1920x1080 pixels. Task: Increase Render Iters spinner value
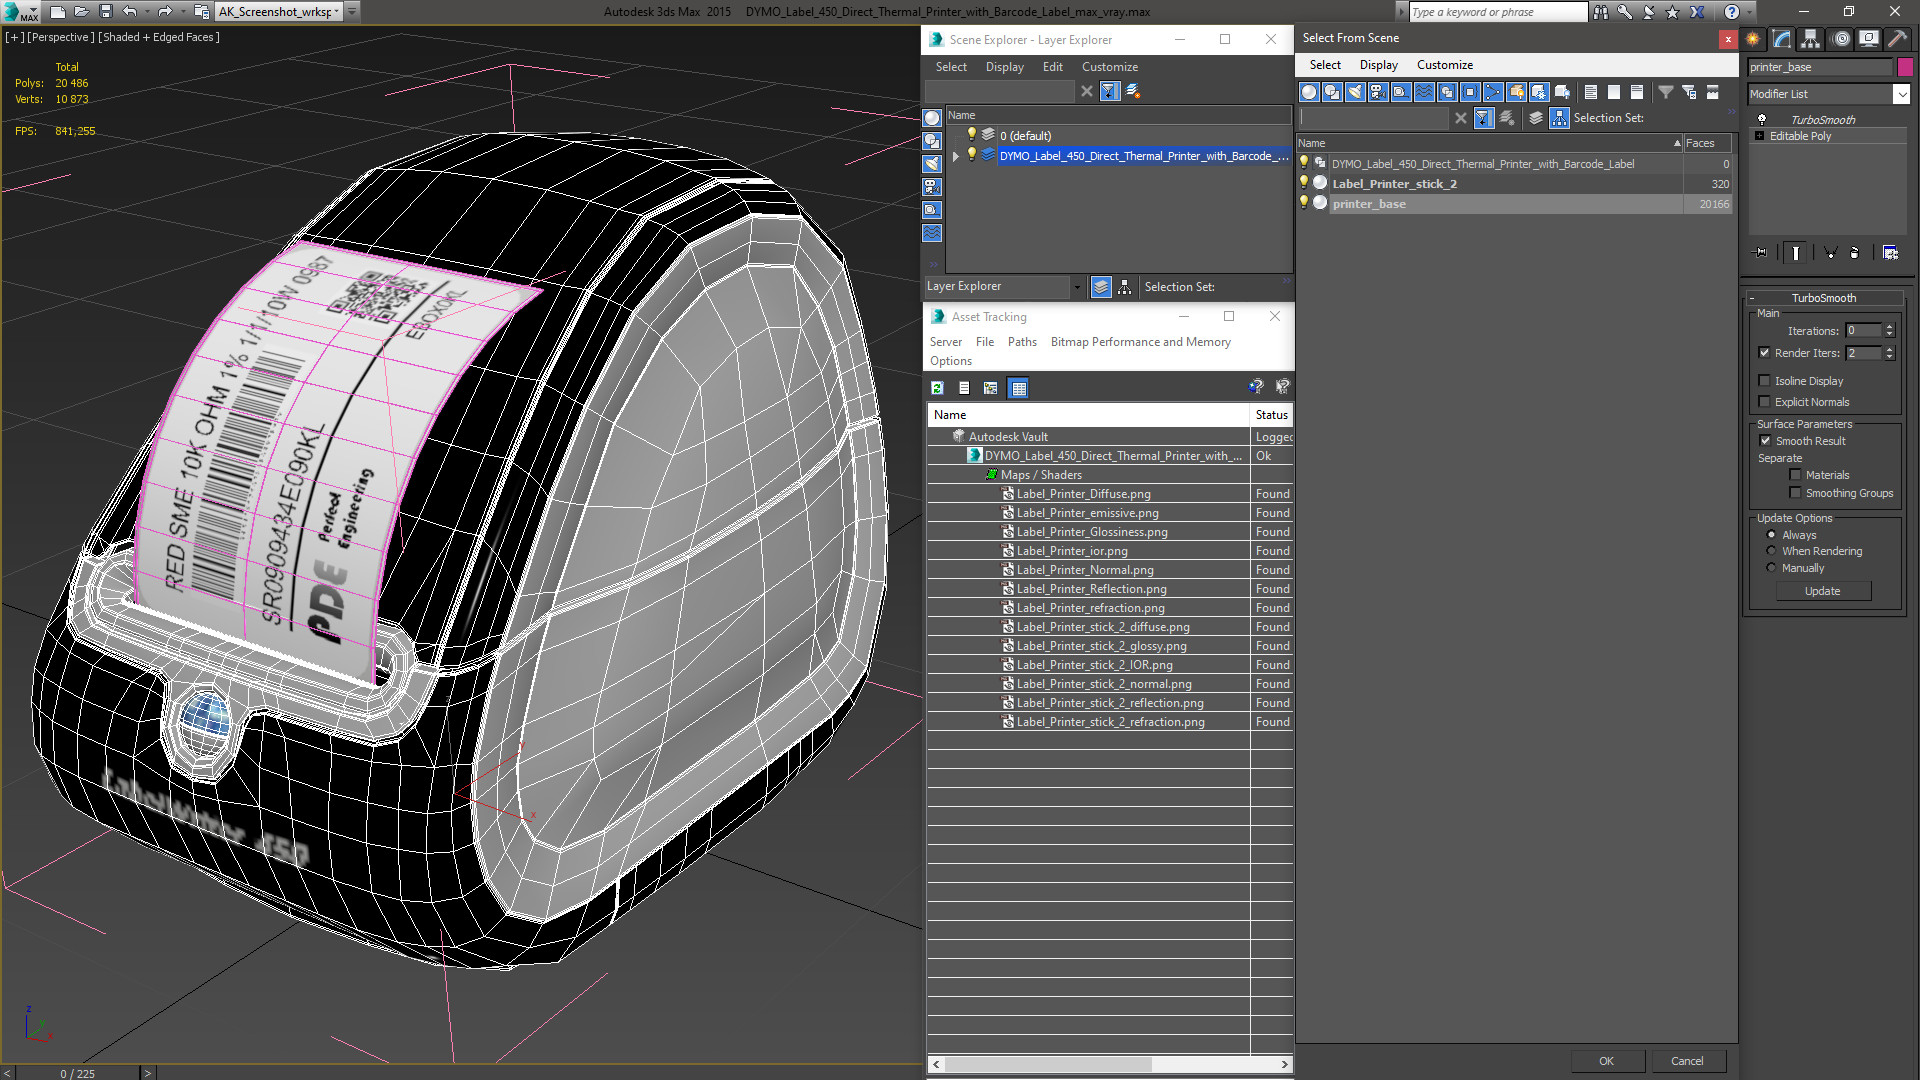coord(1889,349)
